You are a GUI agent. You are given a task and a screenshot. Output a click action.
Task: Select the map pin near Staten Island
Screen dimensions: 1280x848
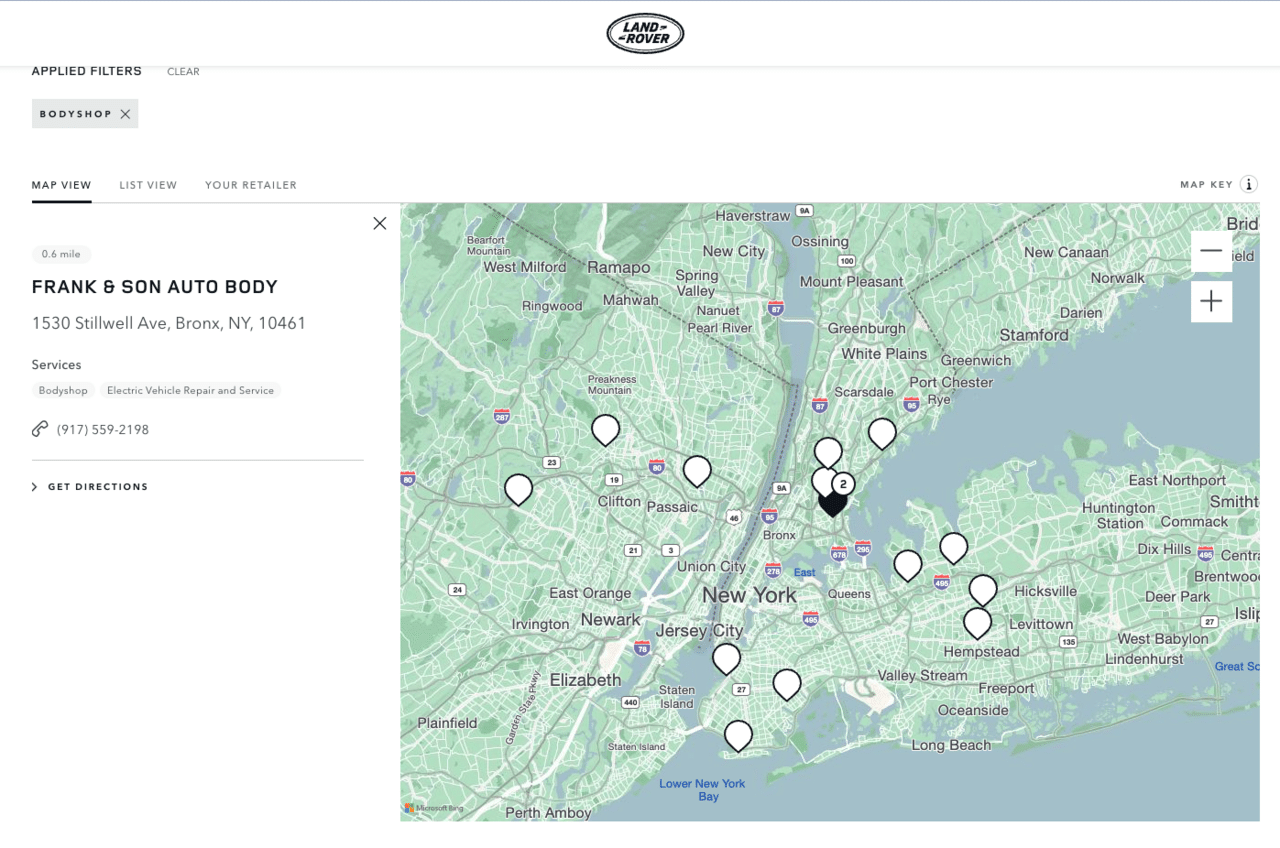[738, 734]
